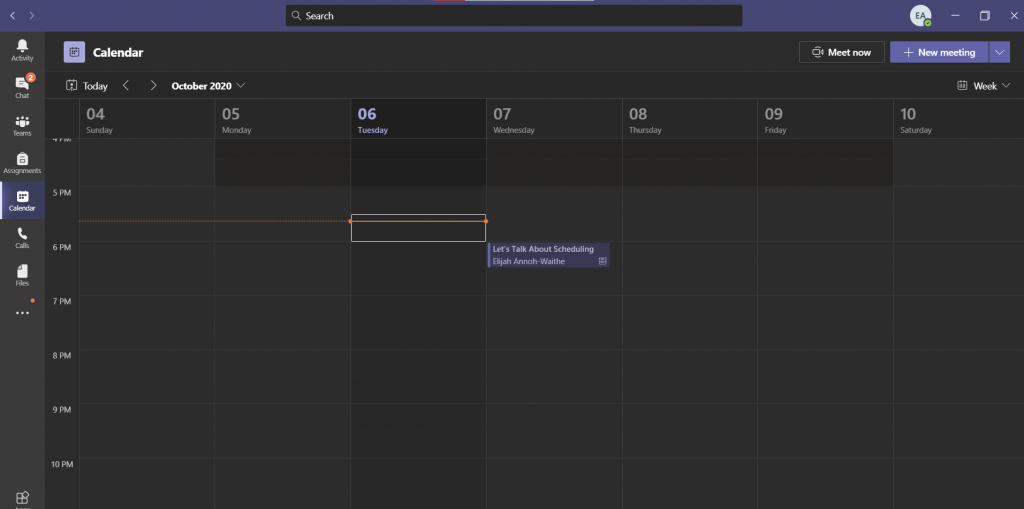Click the New meeting button
Screen dimensions: 1024x509
click(939, 52)
